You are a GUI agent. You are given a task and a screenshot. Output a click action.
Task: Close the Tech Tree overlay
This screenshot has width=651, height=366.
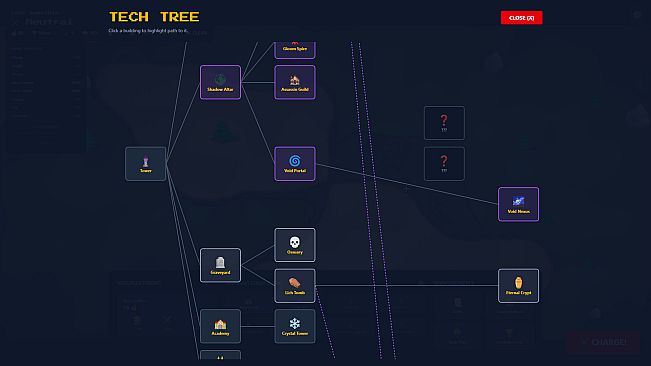[521, 17]
